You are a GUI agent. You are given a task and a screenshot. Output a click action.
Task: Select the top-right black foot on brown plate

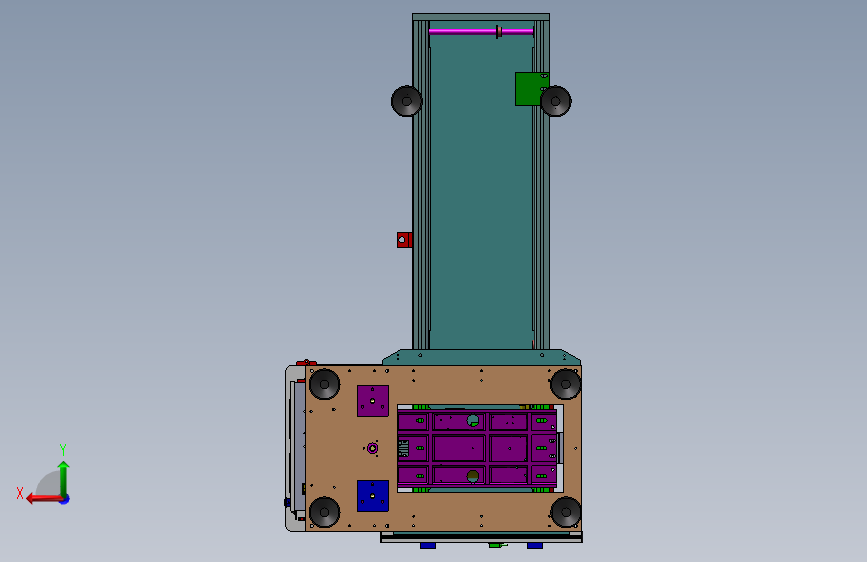(565, 384)
